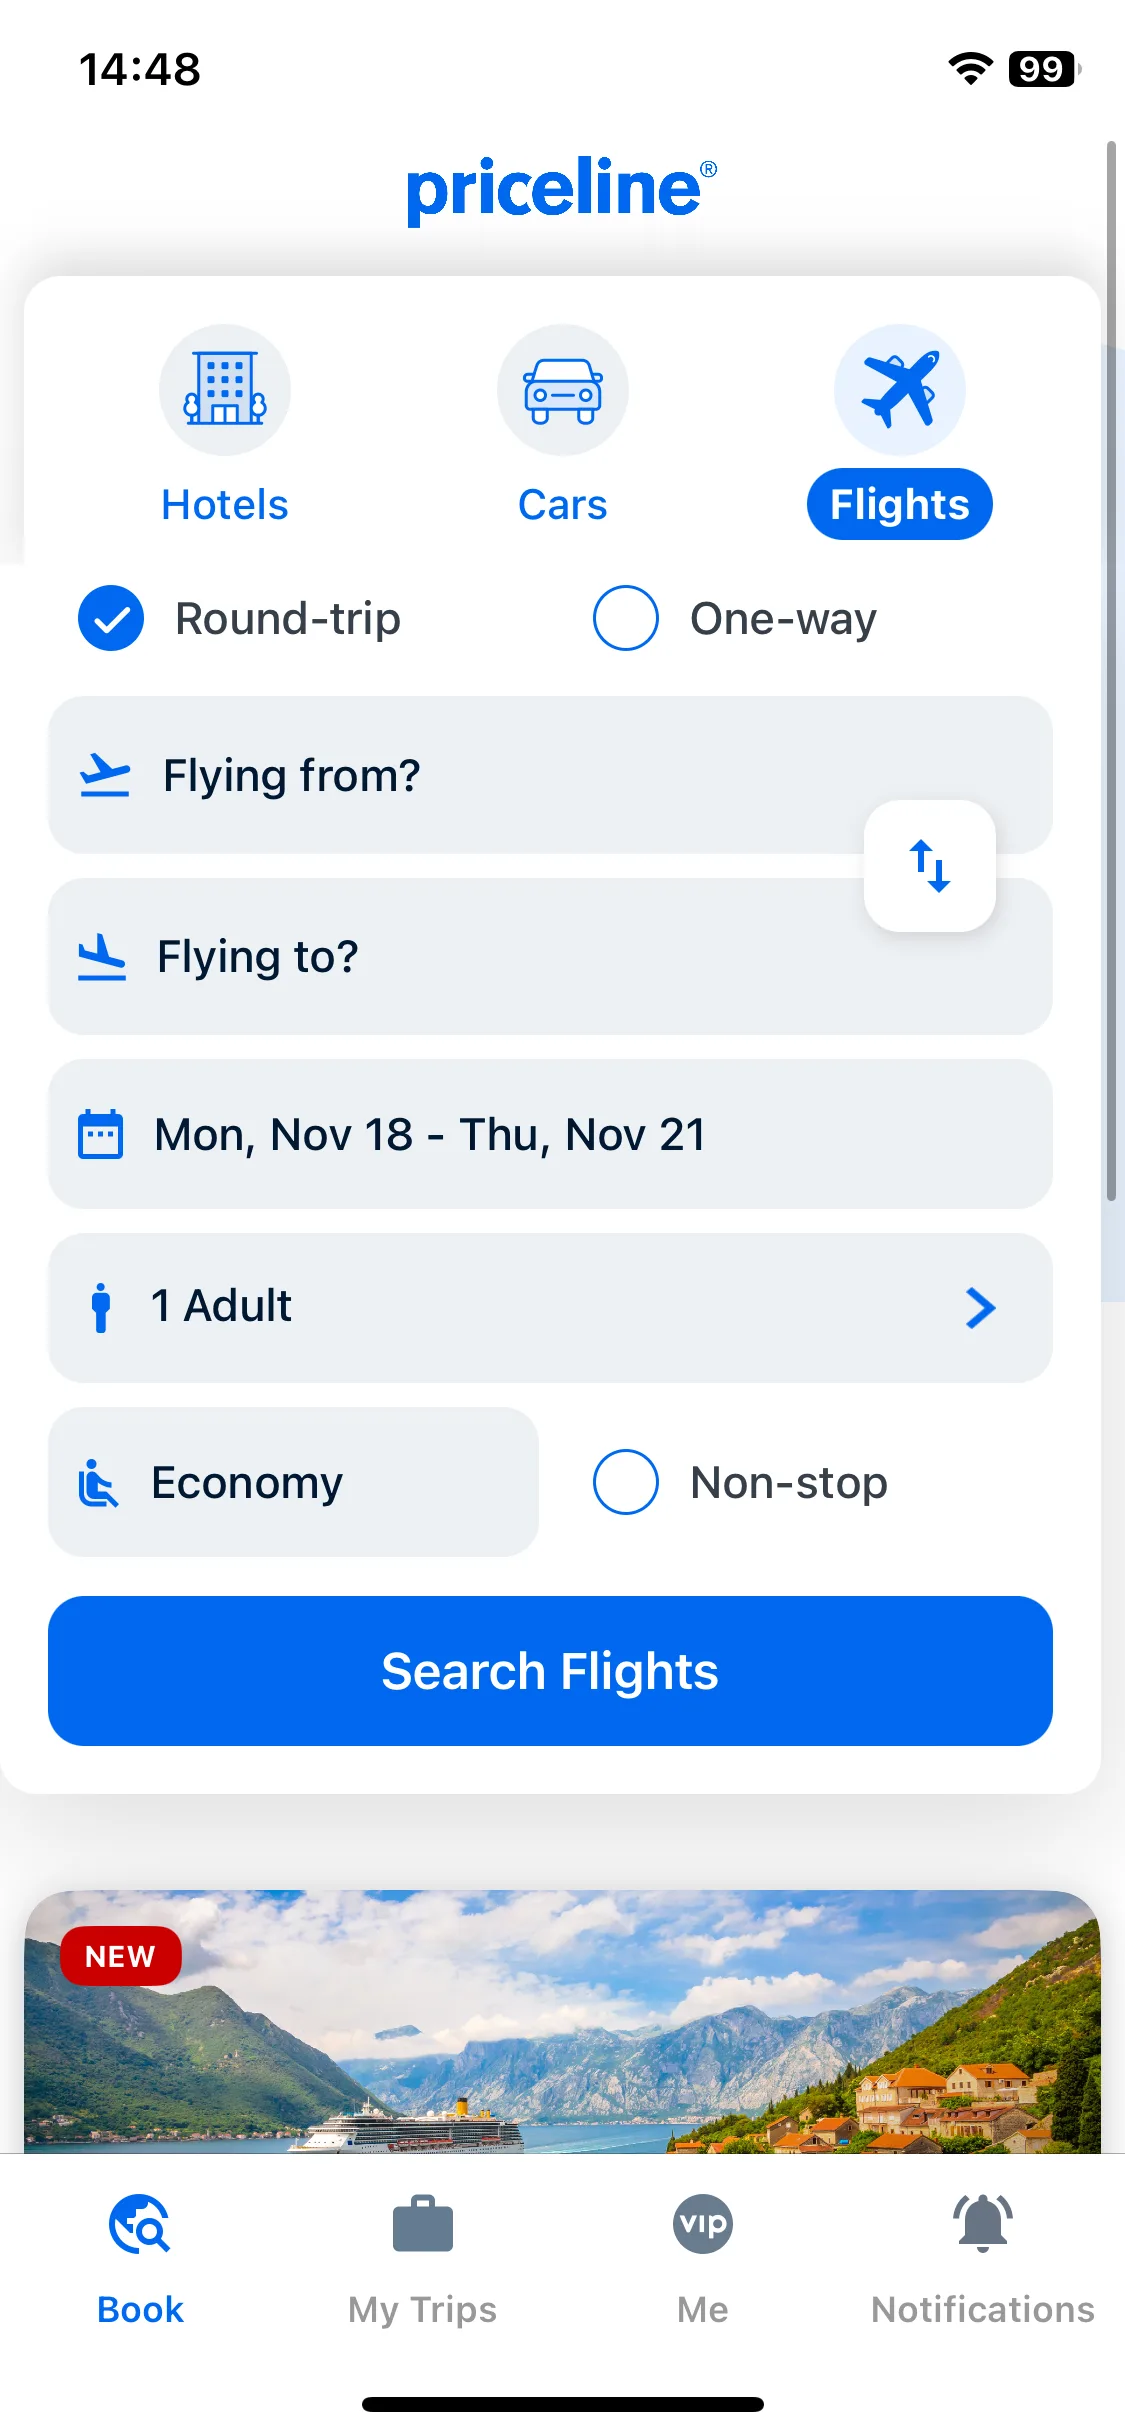Tap the Flying from? input field
The image size is (1125, 2436).
(550, 775)
